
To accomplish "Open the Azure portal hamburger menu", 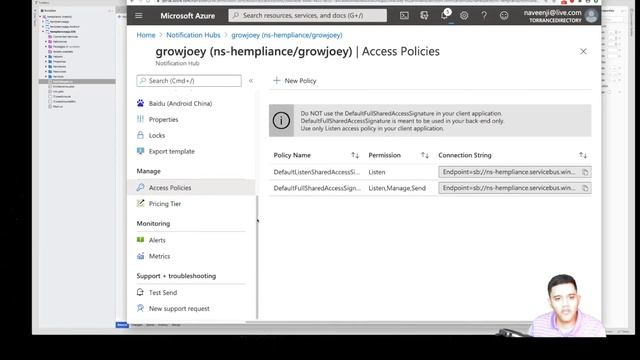I will (139, 16).
